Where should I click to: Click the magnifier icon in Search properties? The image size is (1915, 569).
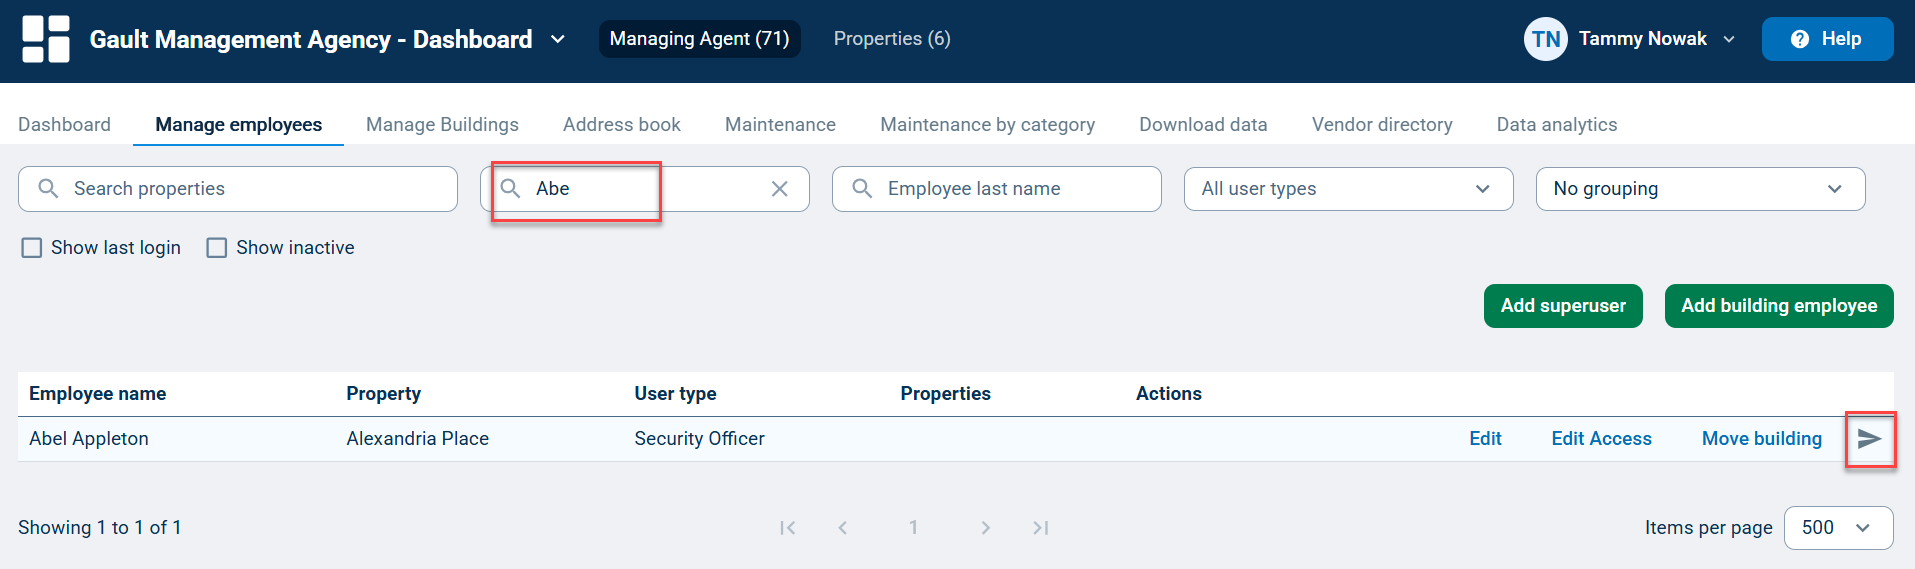tap(48, 189)
